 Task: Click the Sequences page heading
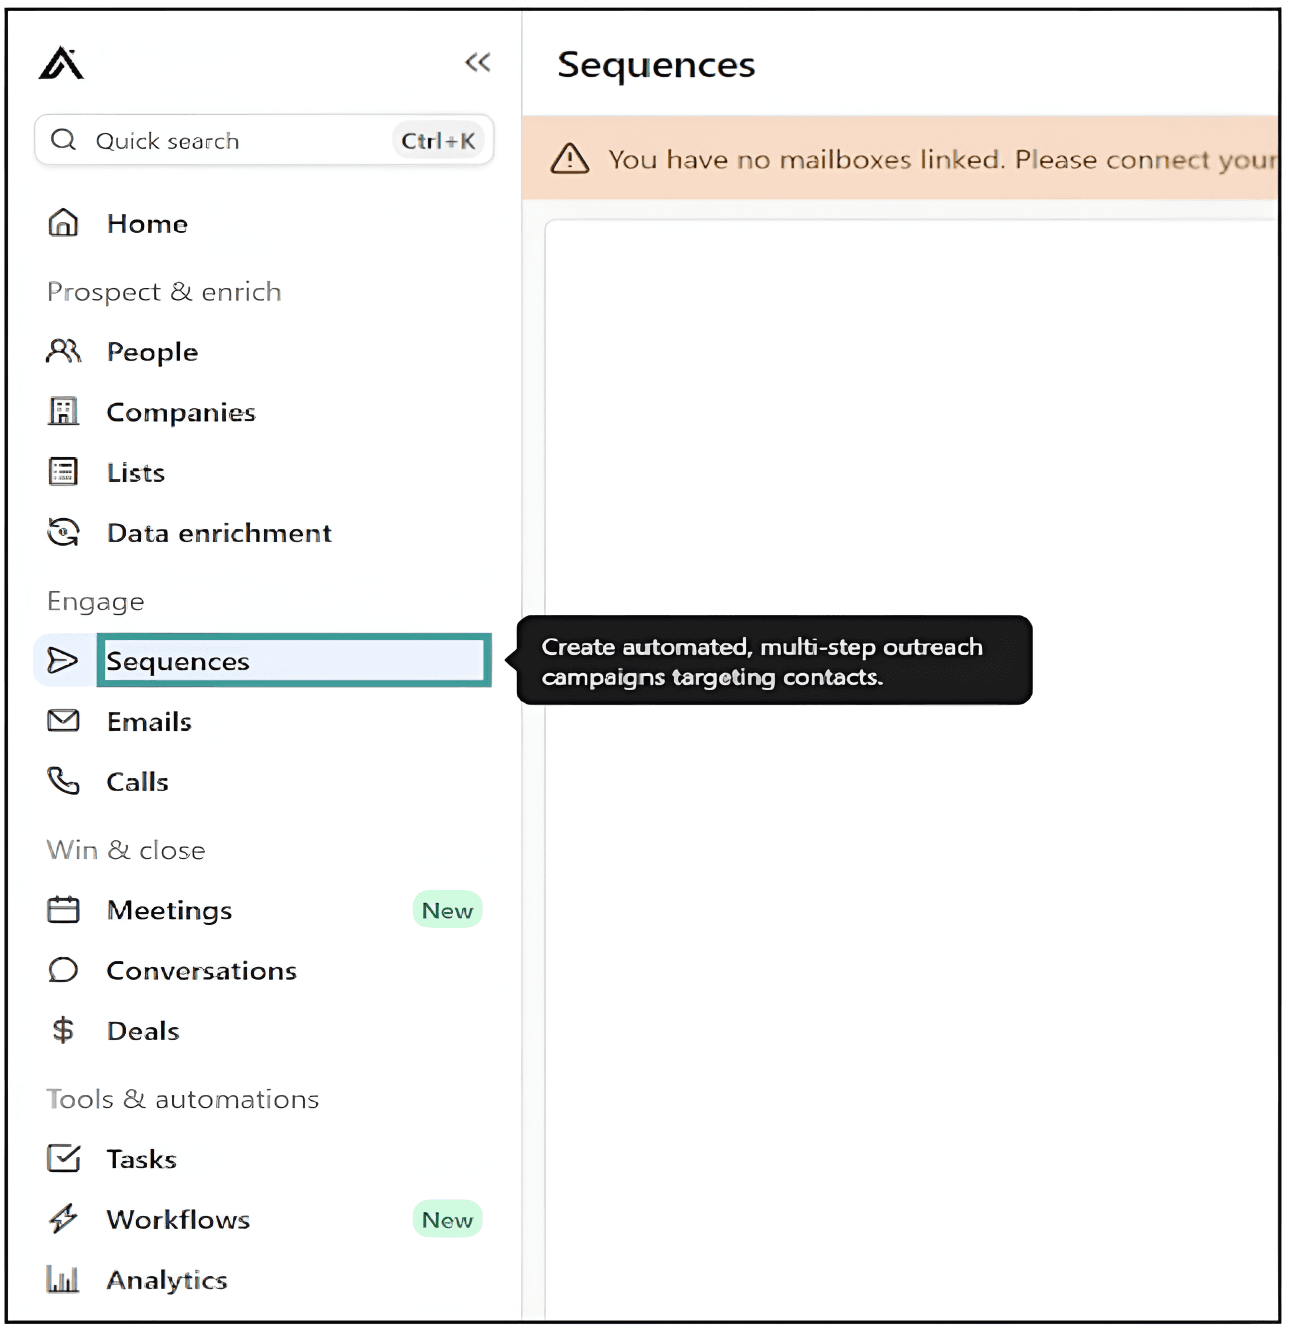(x=656, y=65)
